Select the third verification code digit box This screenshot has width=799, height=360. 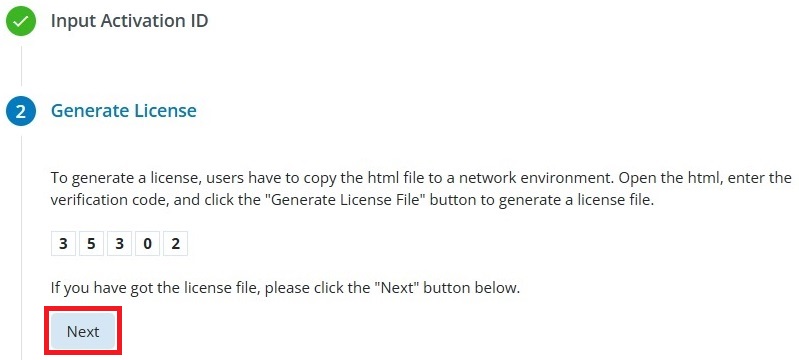[119, 244]
